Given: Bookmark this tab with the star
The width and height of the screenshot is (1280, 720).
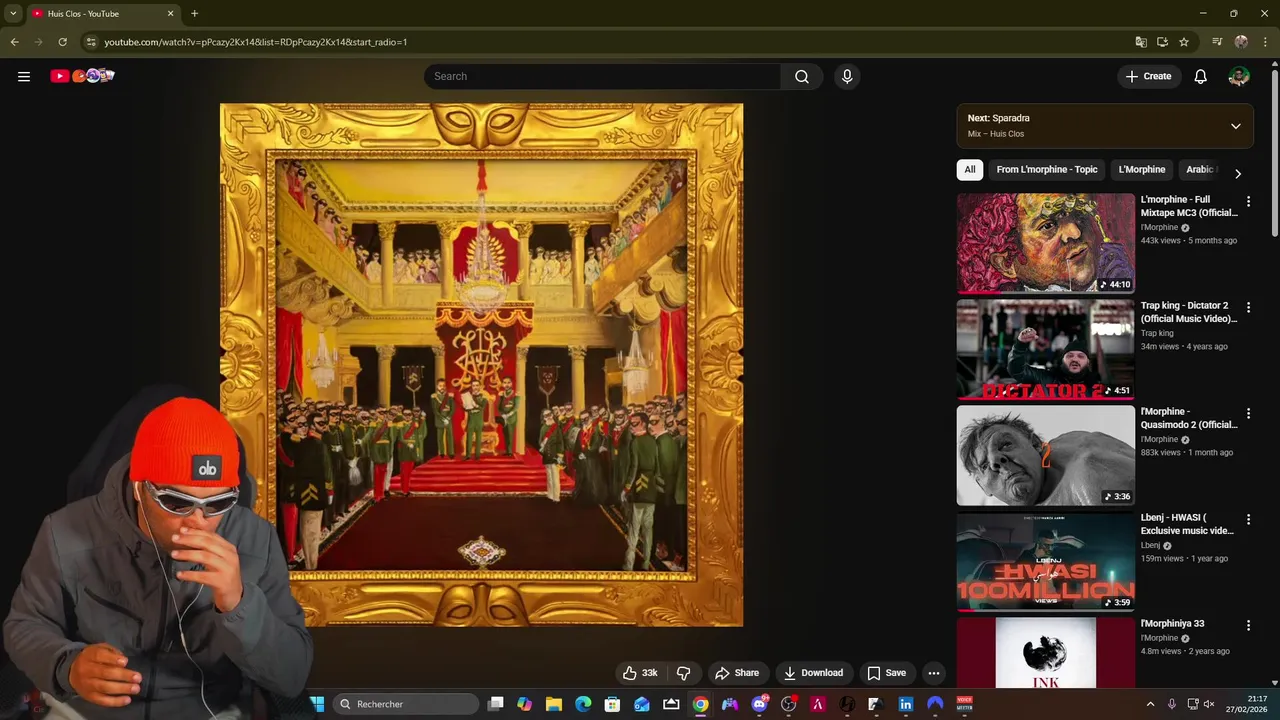Looking at the screenshot, I should coord(1184,42).
